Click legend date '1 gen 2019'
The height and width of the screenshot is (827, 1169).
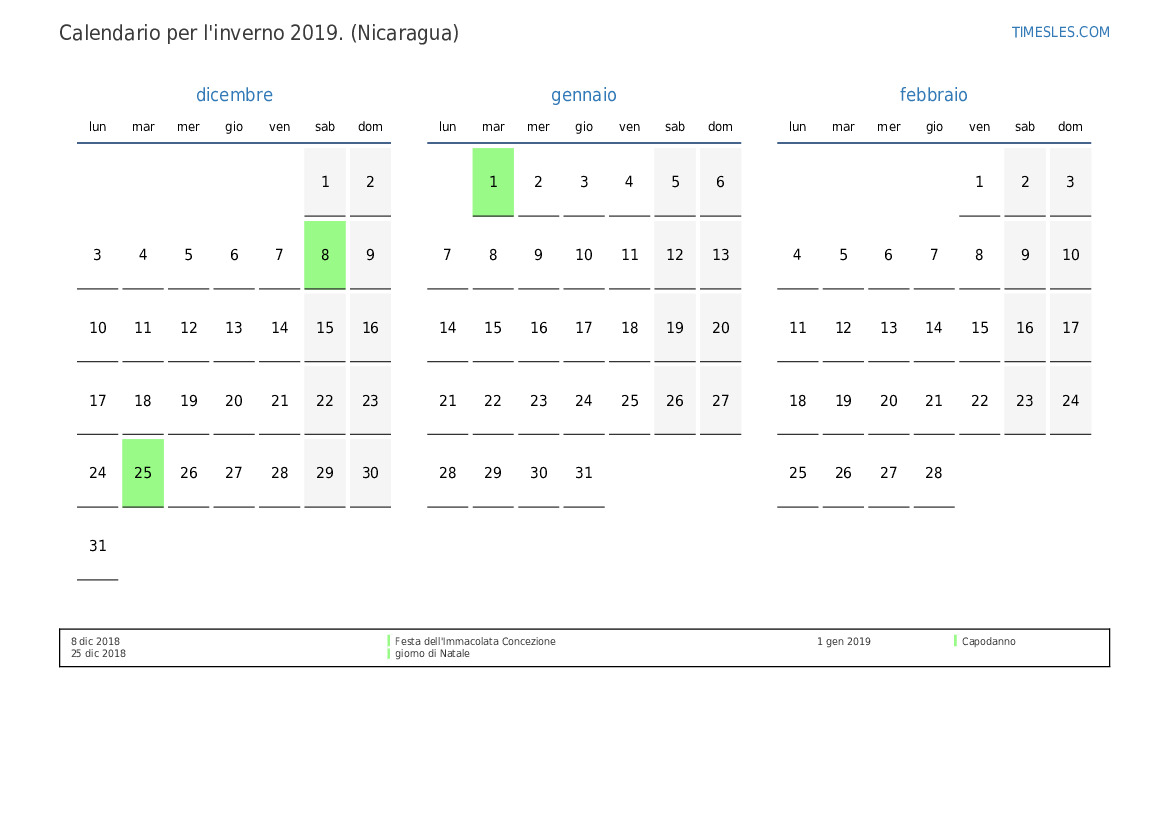pos(844,641)
